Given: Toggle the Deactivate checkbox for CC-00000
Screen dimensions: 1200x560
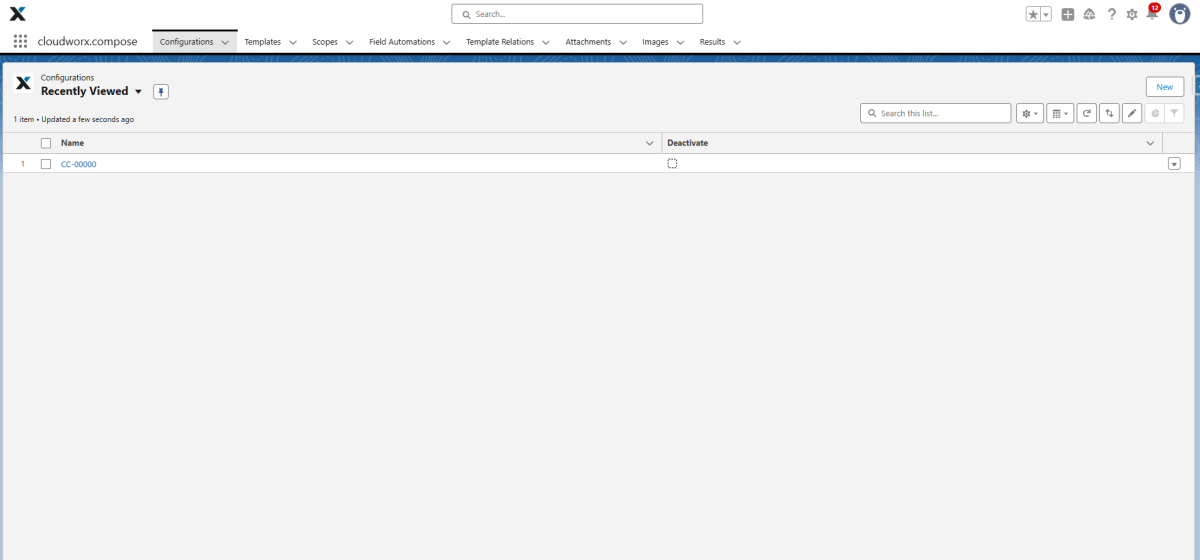Looking at the screenshot, I should coord(672,164).
